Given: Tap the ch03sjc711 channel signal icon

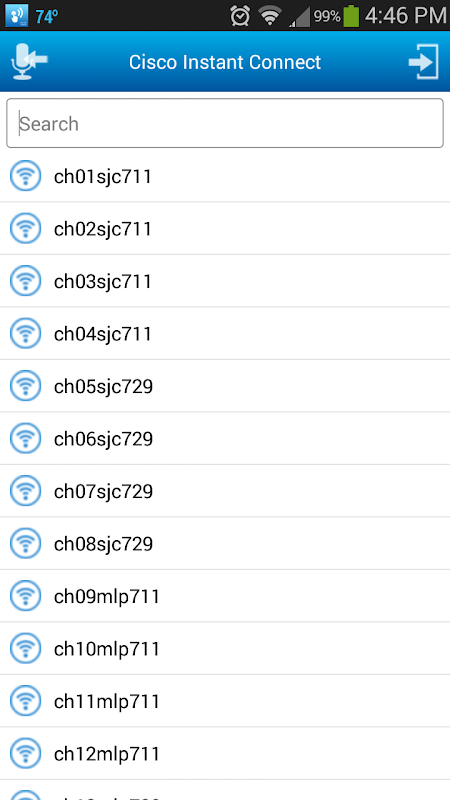Looking at the screenshot, I should click(26, 281).
